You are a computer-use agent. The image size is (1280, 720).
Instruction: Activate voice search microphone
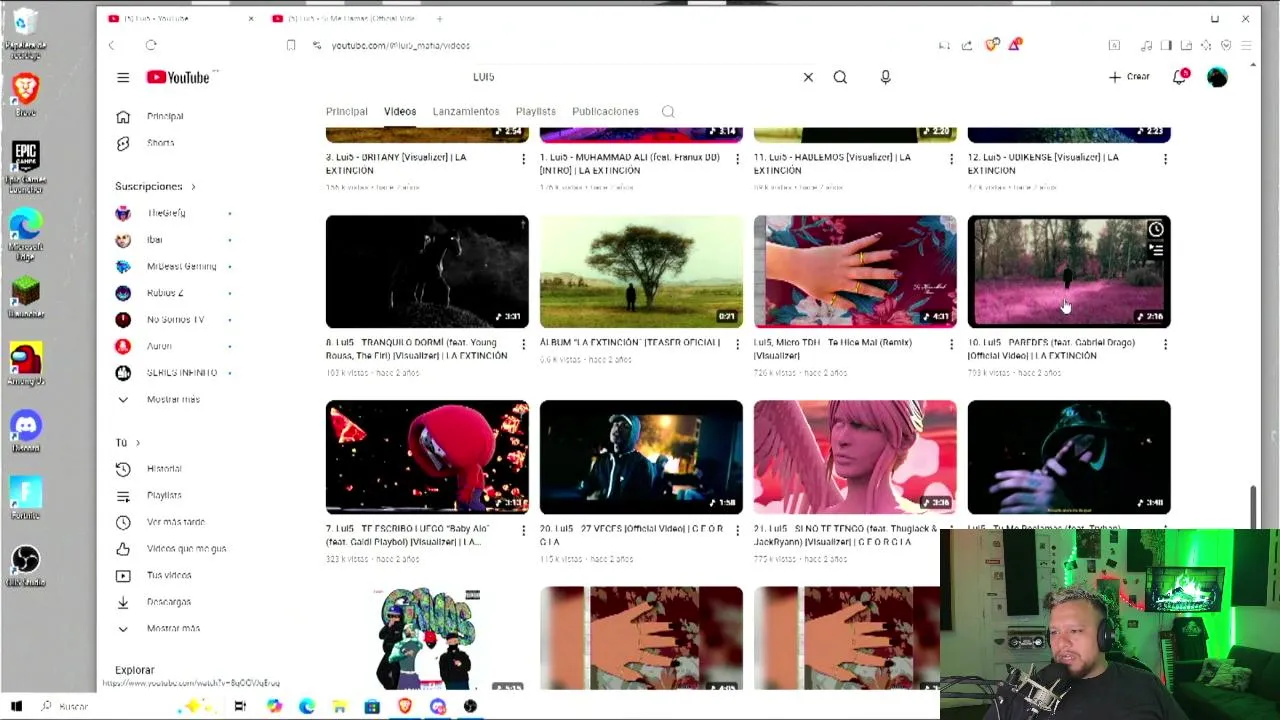(885, 77)
